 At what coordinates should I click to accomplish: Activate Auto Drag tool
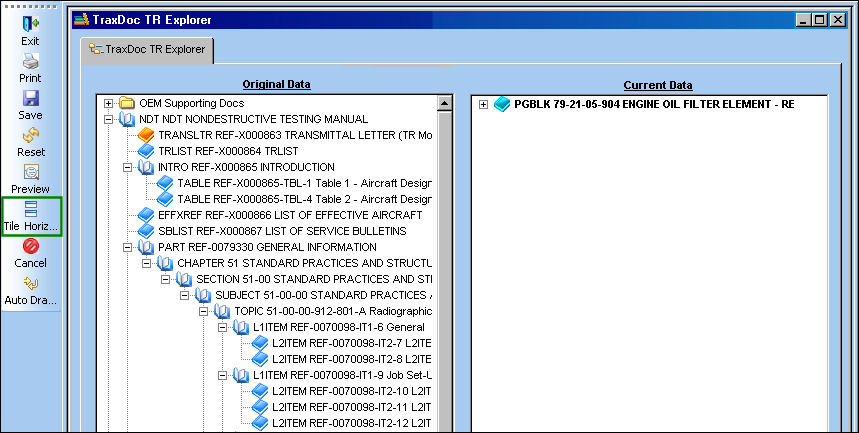coord(31,283)
